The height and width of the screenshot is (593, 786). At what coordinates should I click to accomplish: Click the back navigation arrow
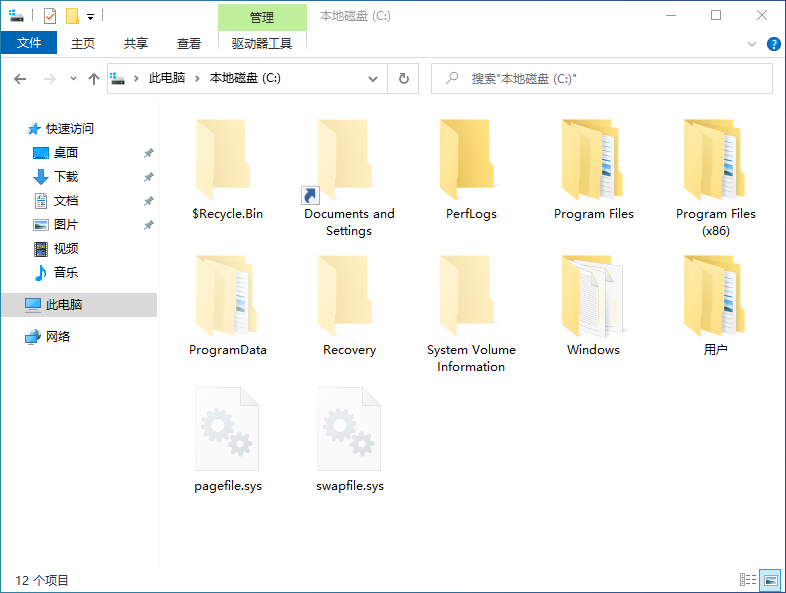coord(20,79)
